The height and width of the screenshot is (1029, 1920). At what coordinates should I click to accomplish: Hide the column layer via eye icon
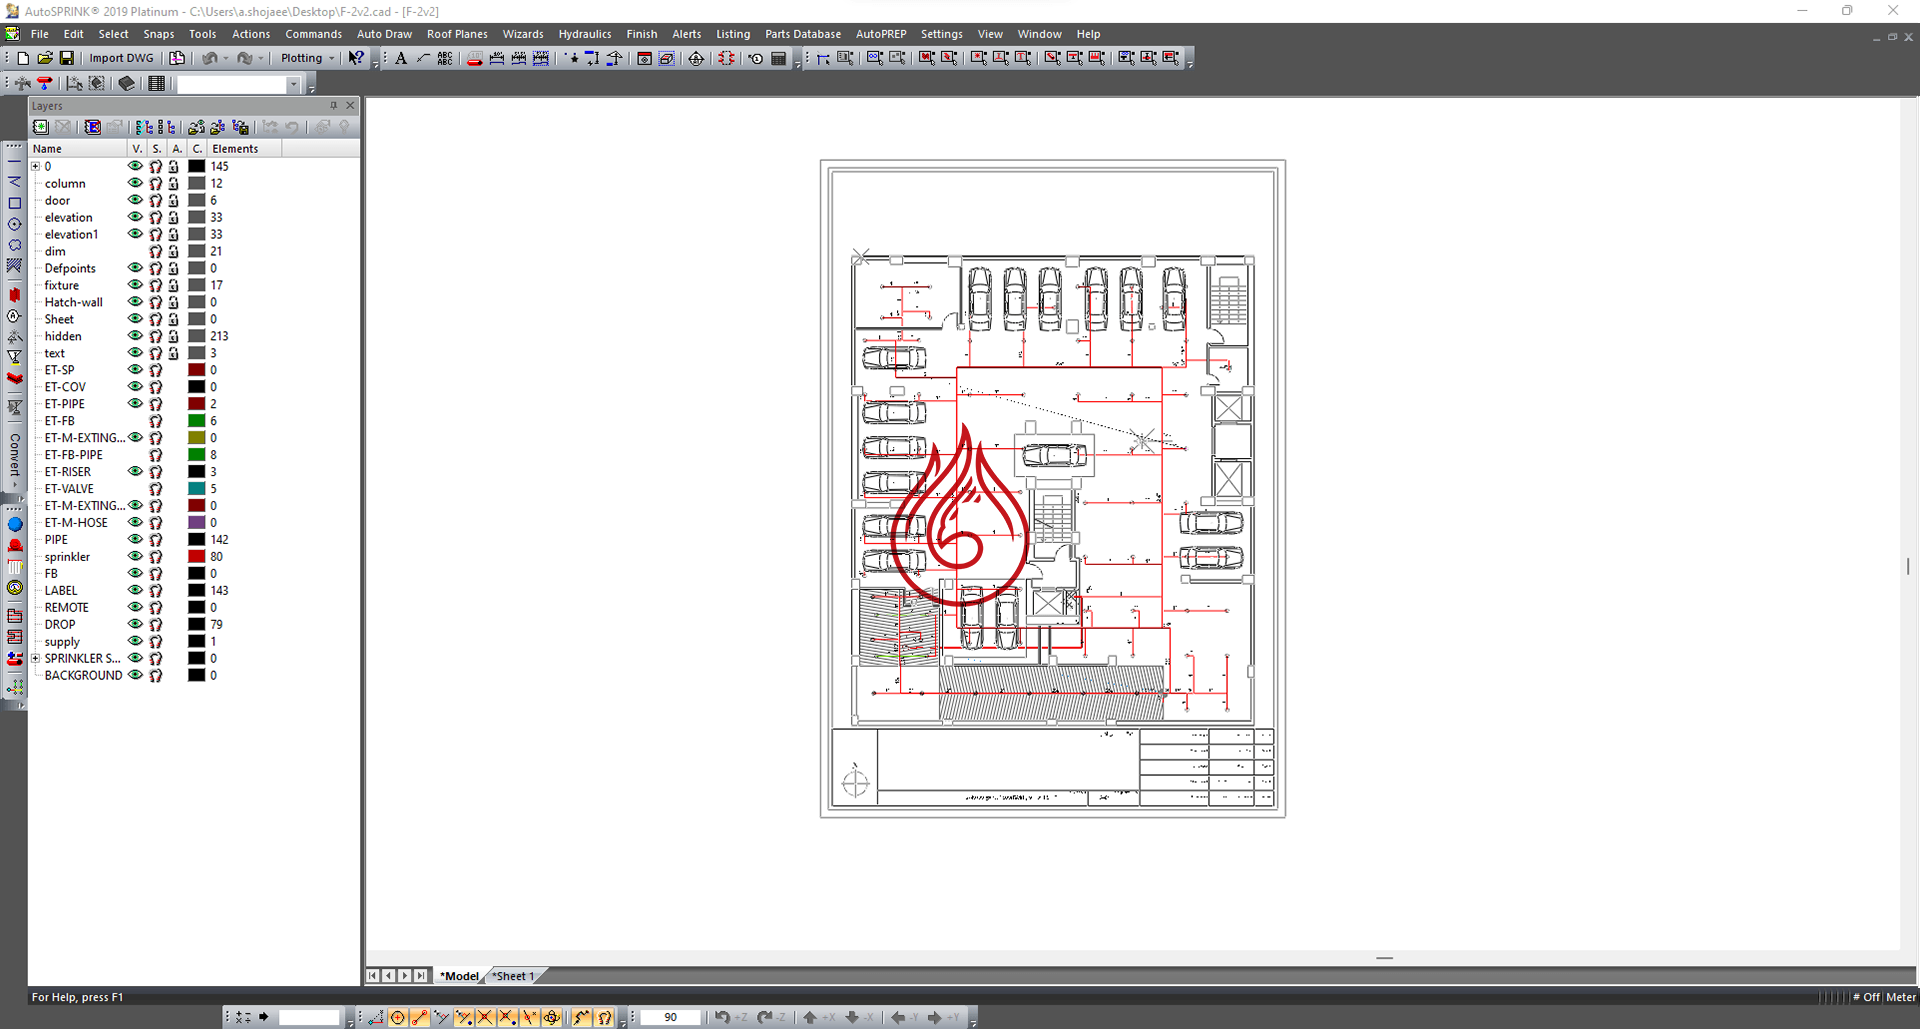[x=135, y=183]
